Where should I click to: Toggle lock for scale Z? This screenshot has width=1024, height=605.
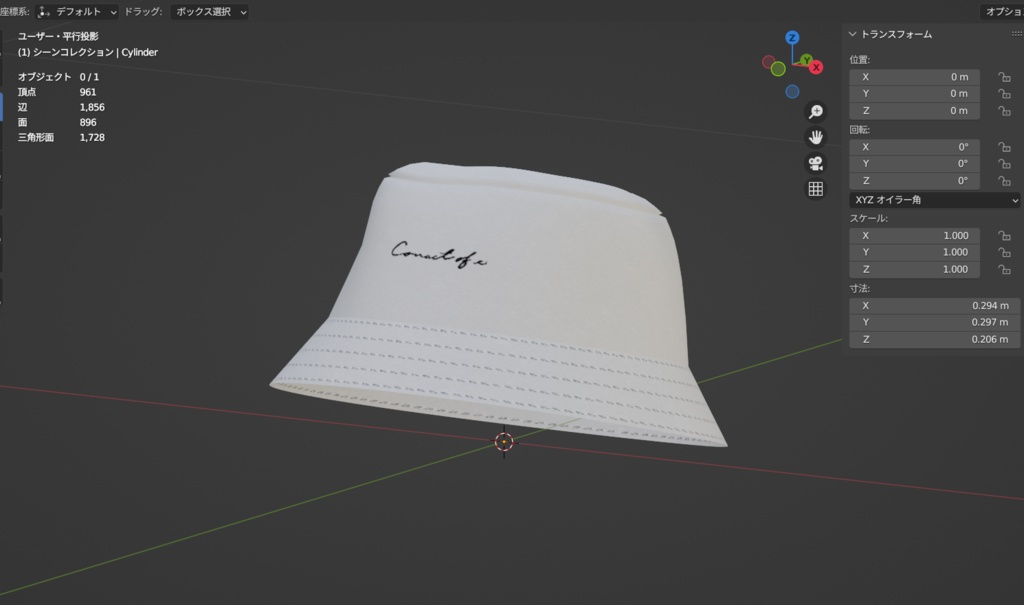[1004, 269]
